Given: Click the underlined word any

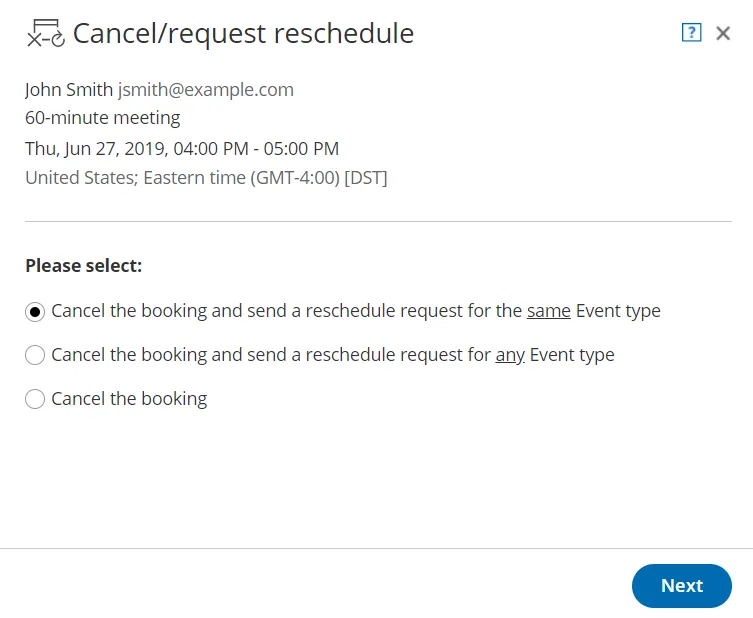Looking at the screenshot, I should pyautogui.click(x=510, y=355).
